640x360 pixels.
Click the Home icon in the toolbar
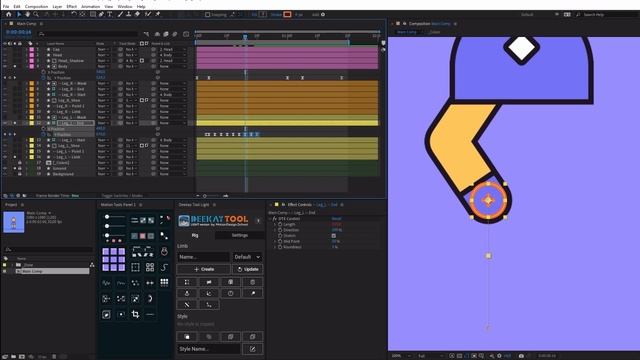tap(9, 14)
